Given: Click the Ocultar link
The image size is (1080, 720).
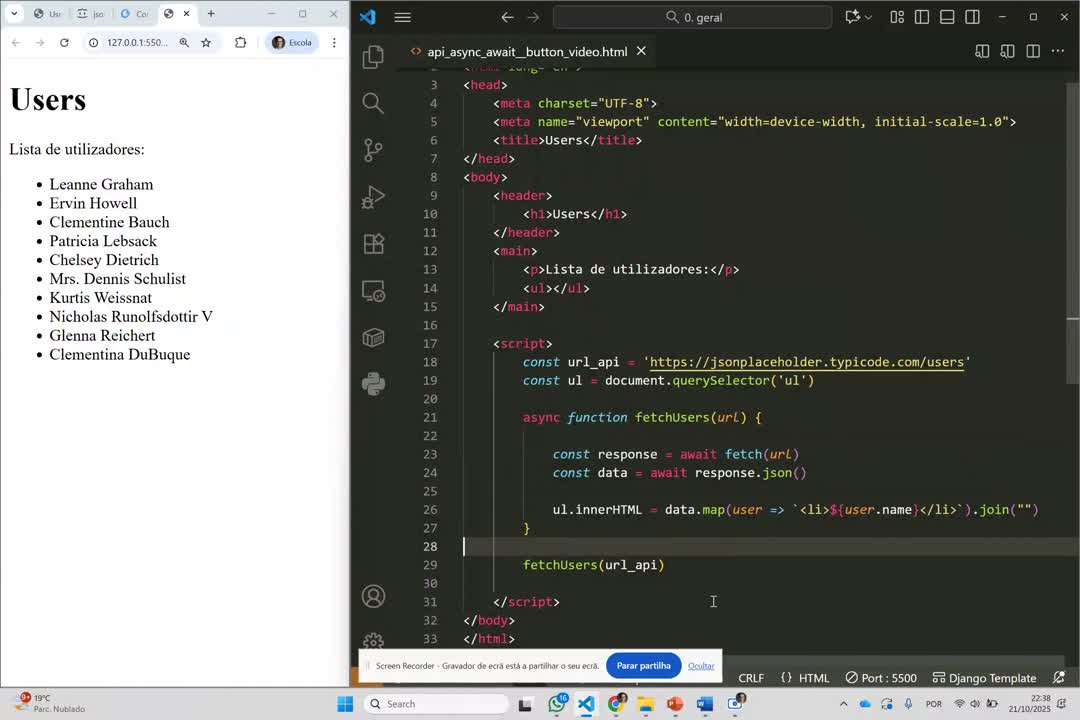Looking at the screenshot, I should [x=701, y=666].
